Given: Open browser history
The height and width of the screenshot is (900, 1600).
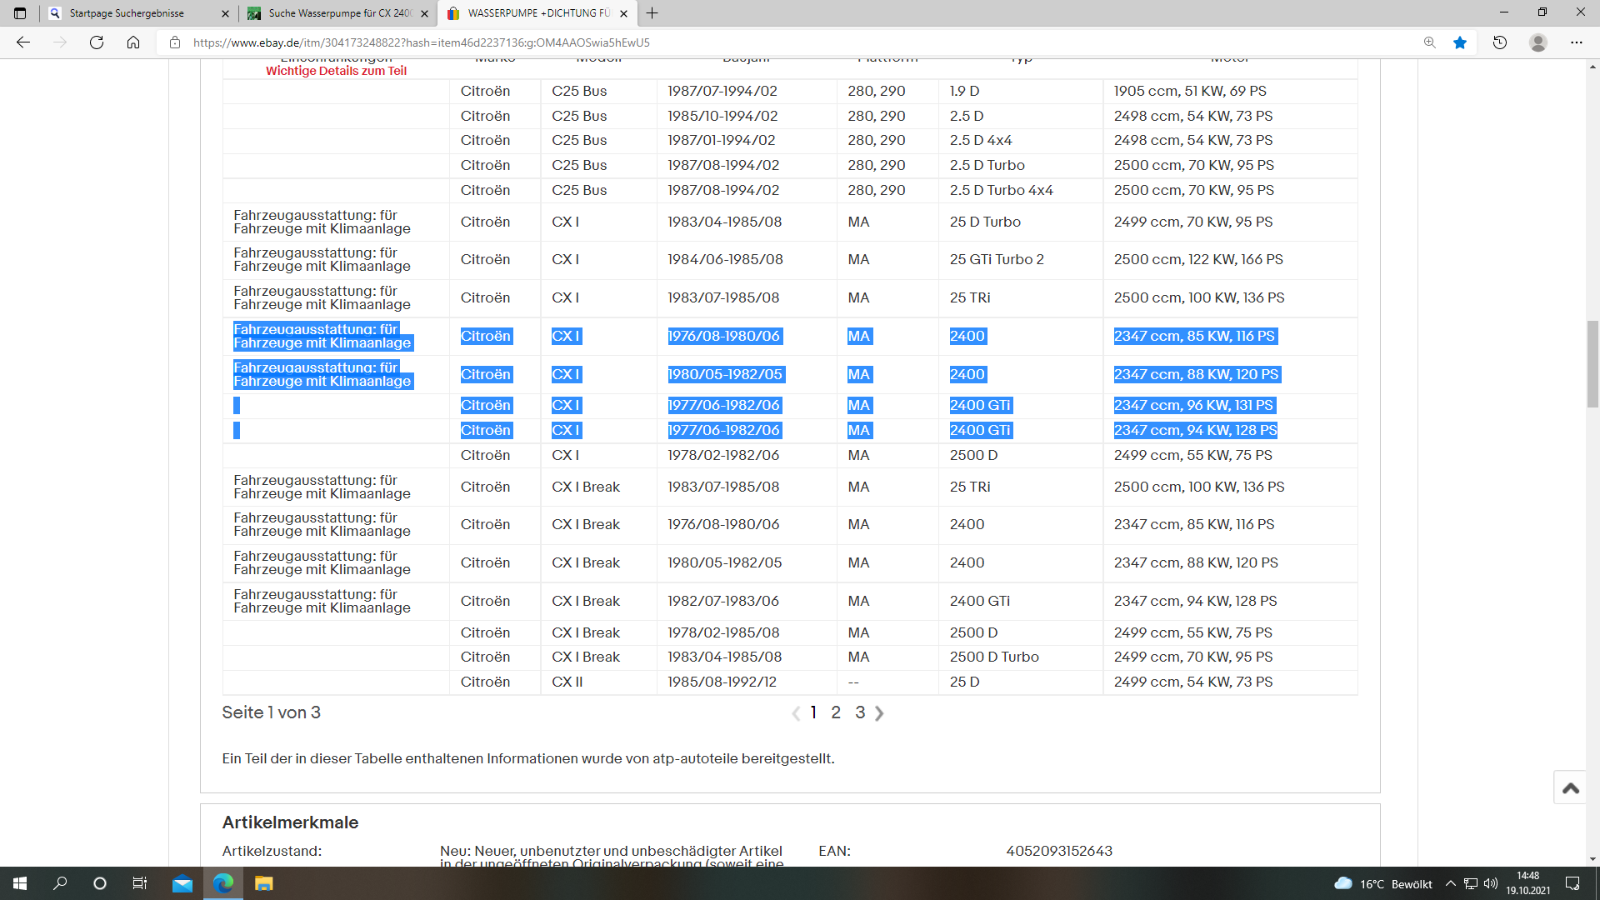Looking at the screenshot, I should click(1500, 42).
